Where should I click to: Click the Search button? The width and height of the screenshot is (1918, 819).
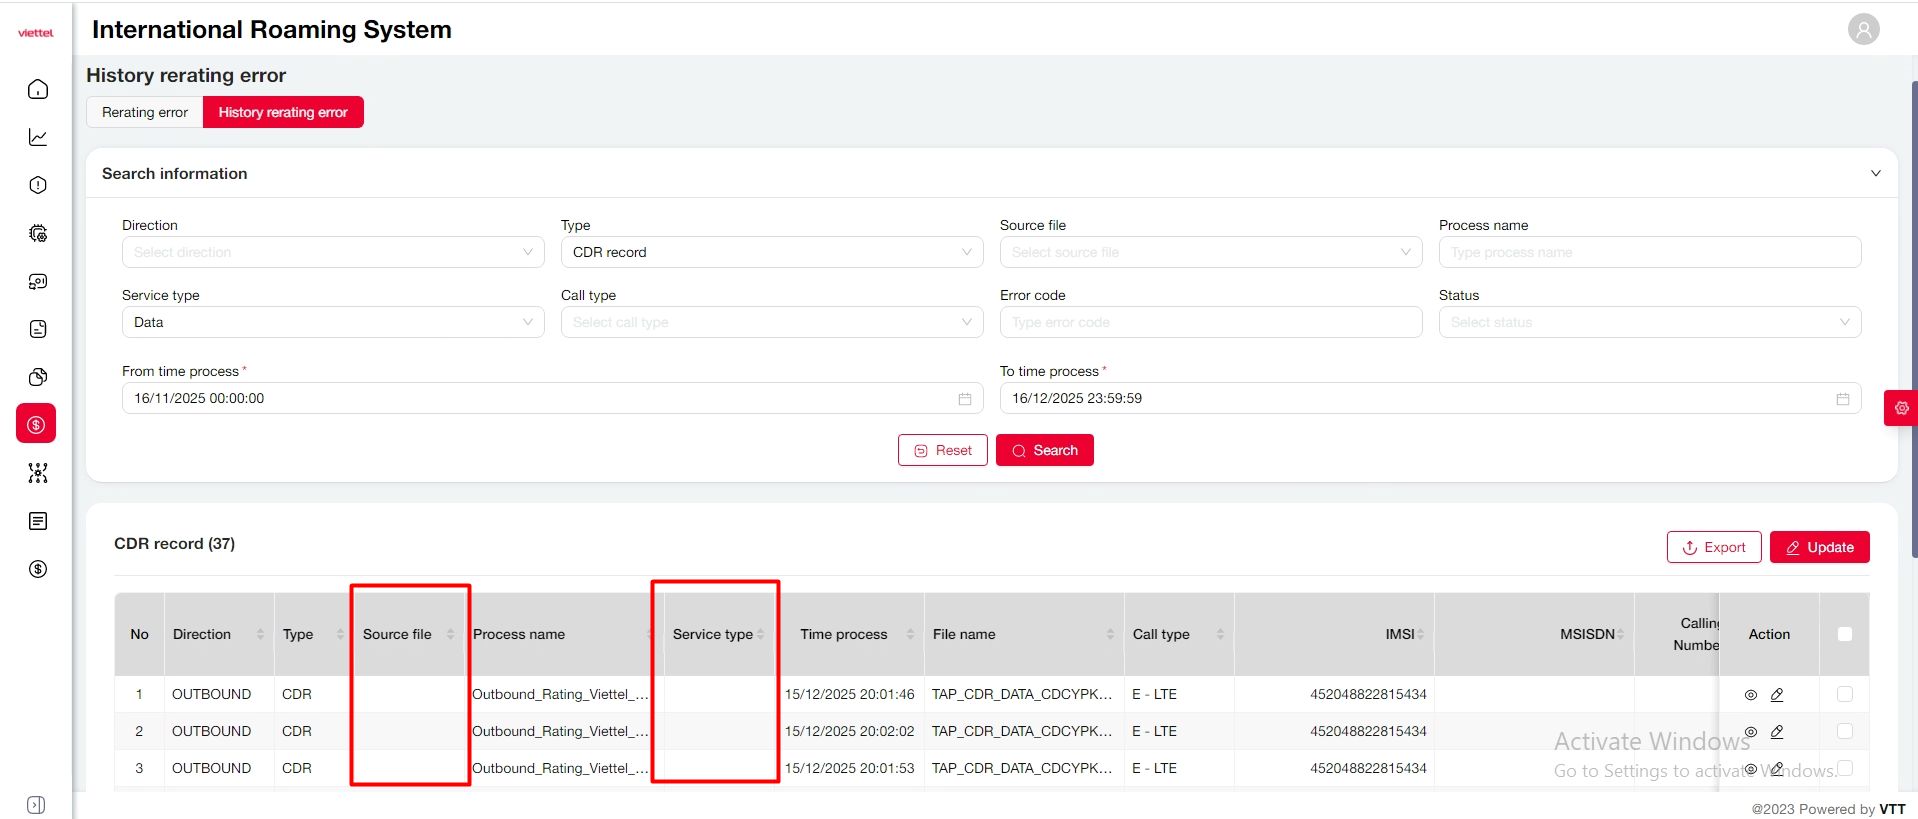(1044, 450)
